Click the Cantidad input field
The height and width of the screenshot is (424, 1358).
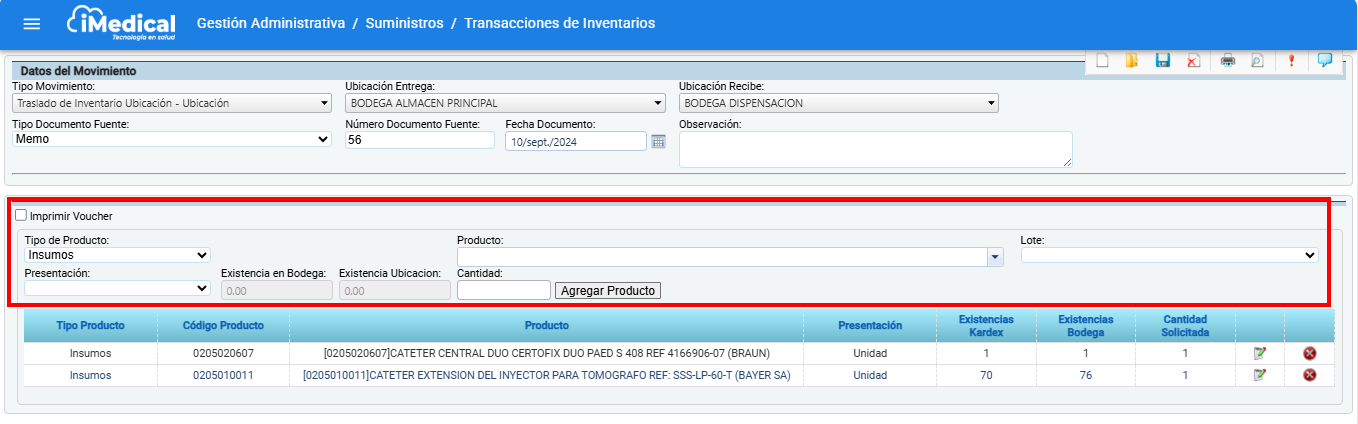tap(503, 290)
